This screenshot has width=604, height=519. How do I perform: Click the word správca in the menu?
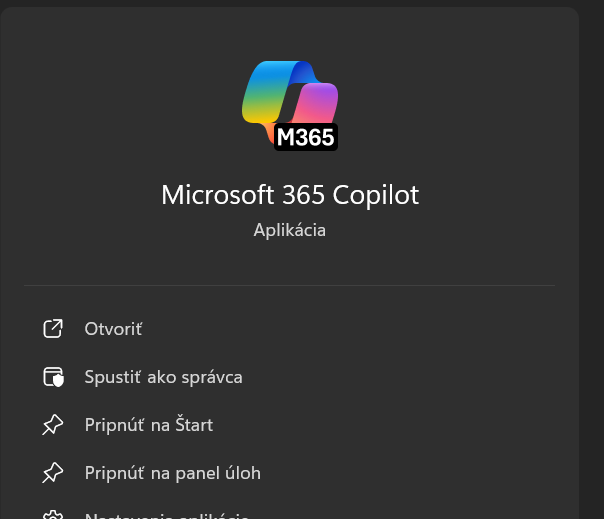pos(210,377)
